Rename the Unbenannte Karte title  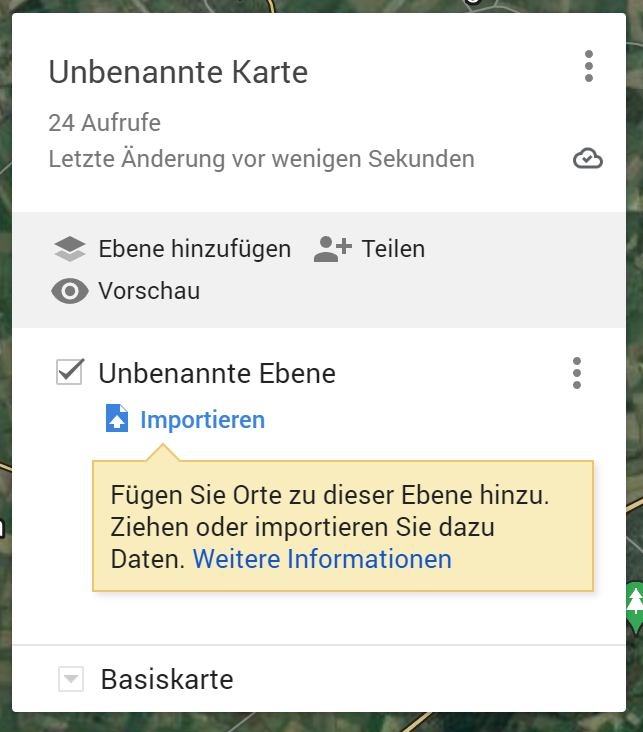tap(178, 72)
